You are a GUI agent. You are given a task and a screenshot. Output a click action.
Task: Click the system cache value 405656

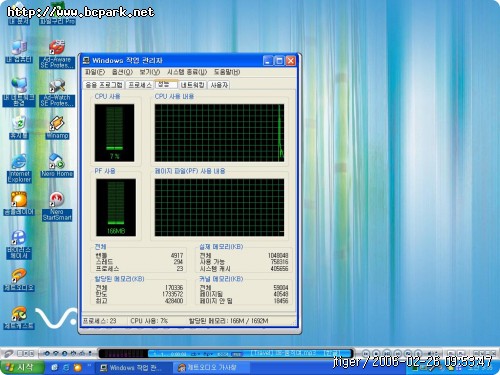click(x=279, y=268)
